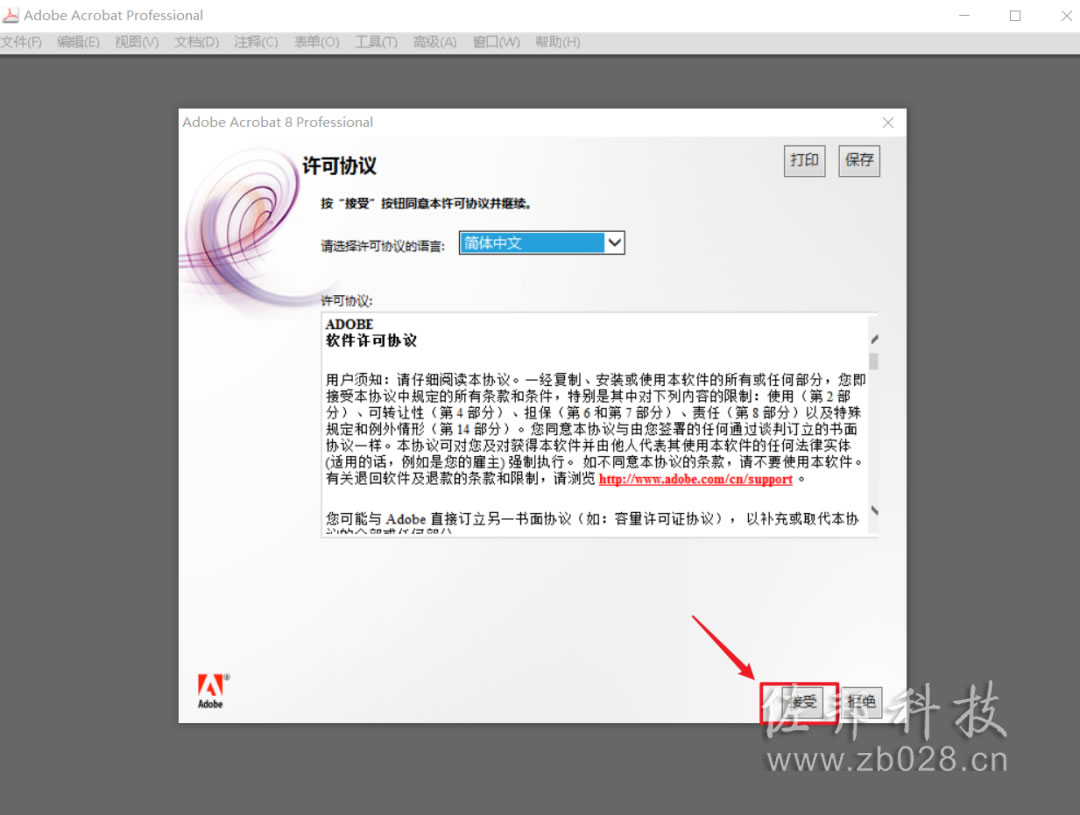Click the license text scroll down arrow
The height and width of the screenshot is (815, 1080).
click(x=874, y=510)
